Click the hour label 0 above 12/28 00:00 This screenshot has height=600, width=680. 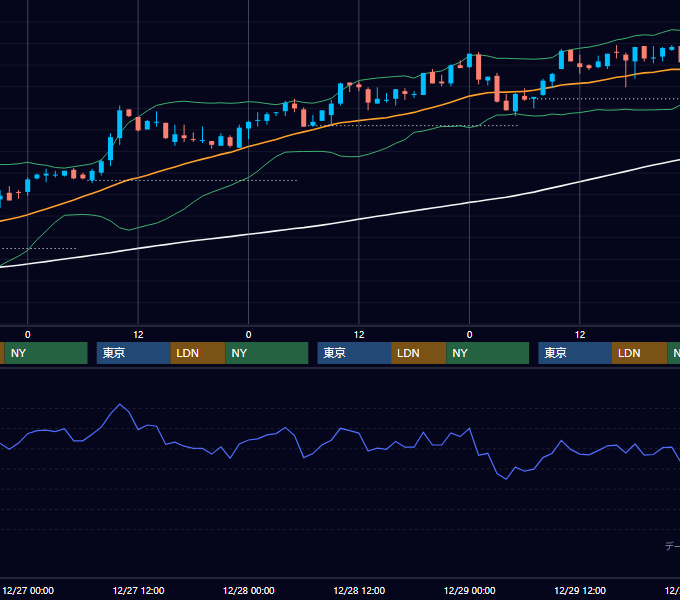point(248,335)
